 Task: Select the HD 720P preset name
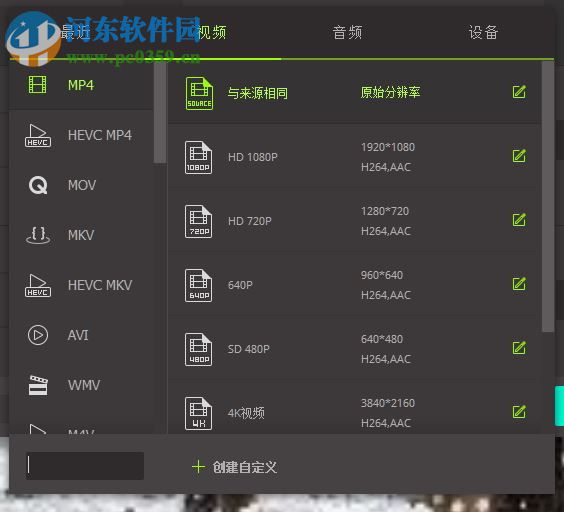point(250,221)
